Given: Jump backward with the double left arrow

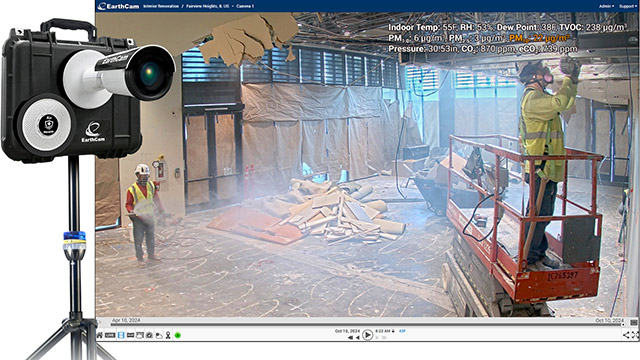Looking at the screenshot, I should pyautogui.click(x=350, y=338).
